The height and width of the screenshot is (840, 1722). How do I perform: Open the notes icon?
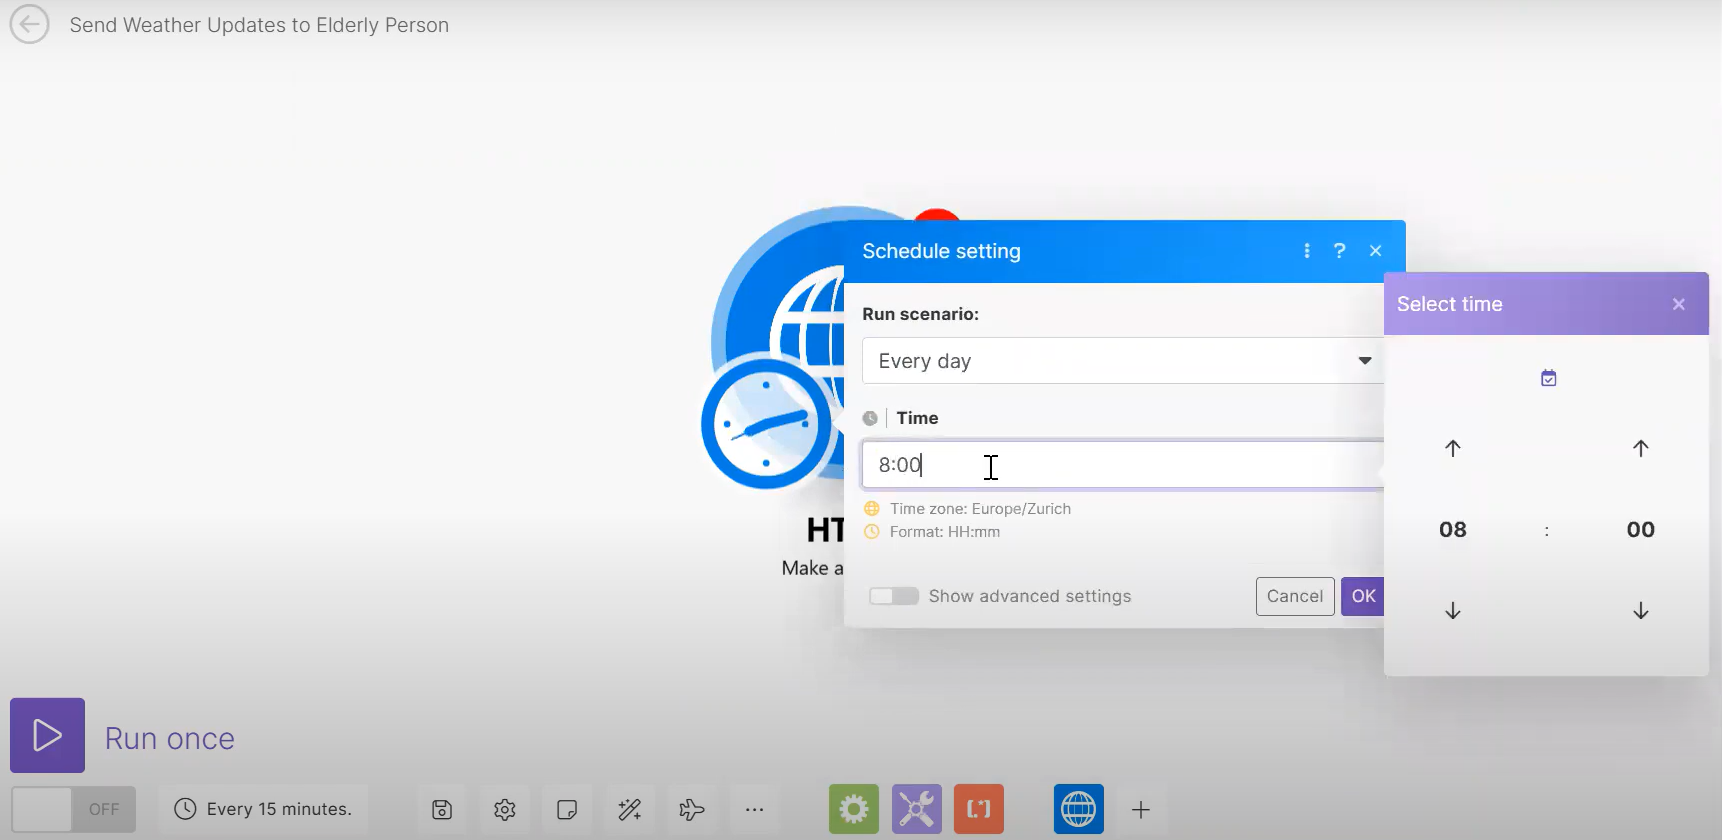coord(567,809)
